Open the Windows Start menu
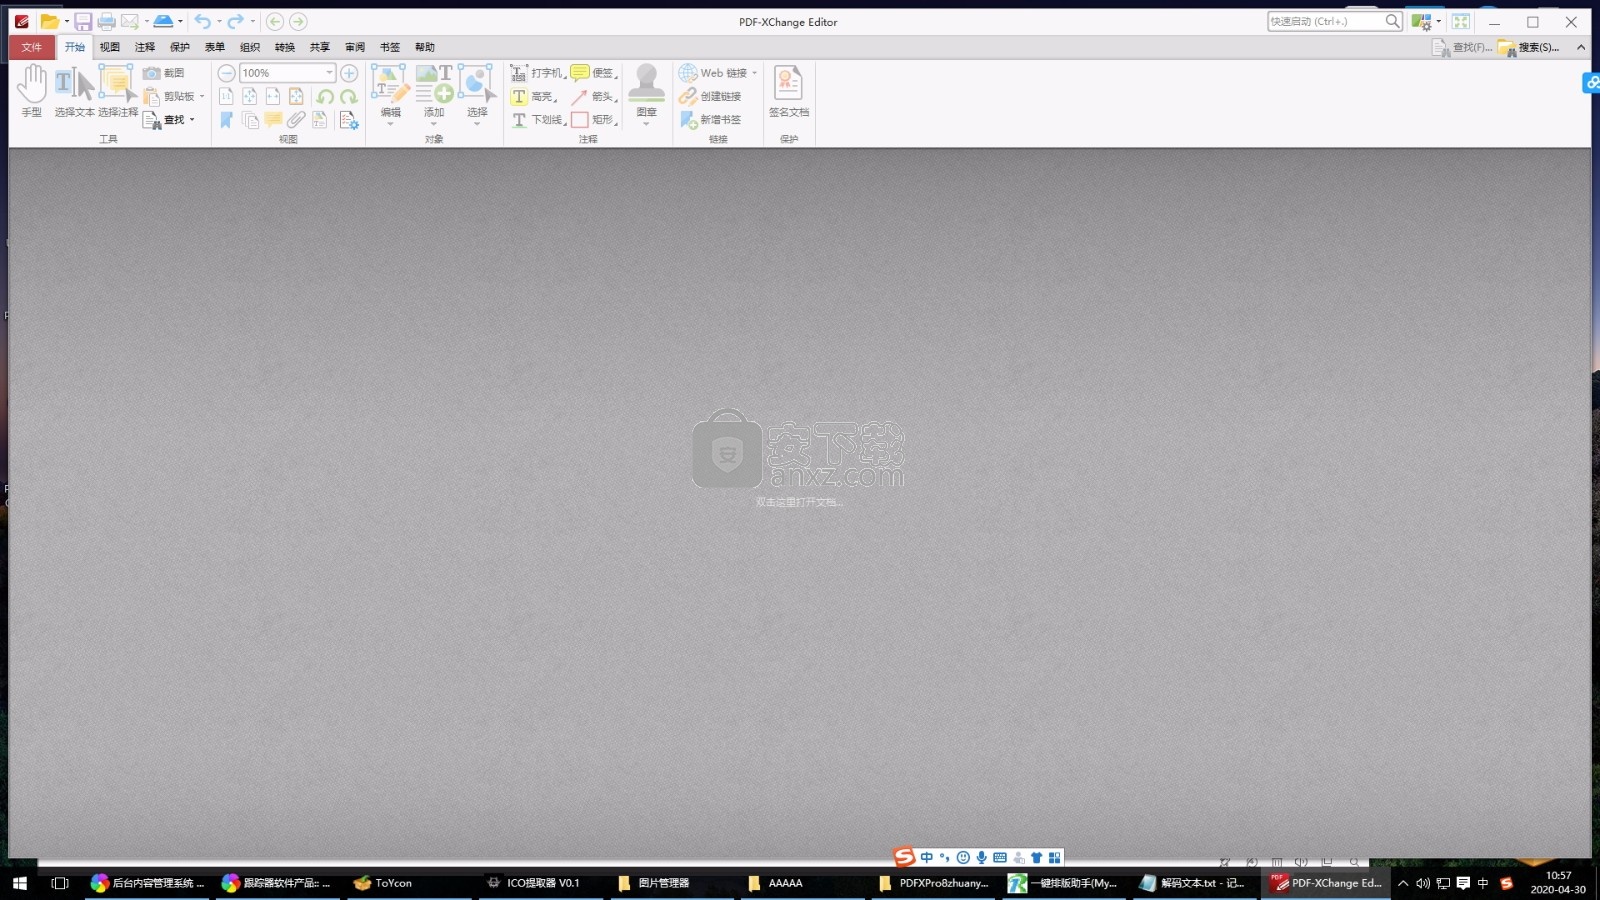This screenshot has width=1600, height=900. 20,883
